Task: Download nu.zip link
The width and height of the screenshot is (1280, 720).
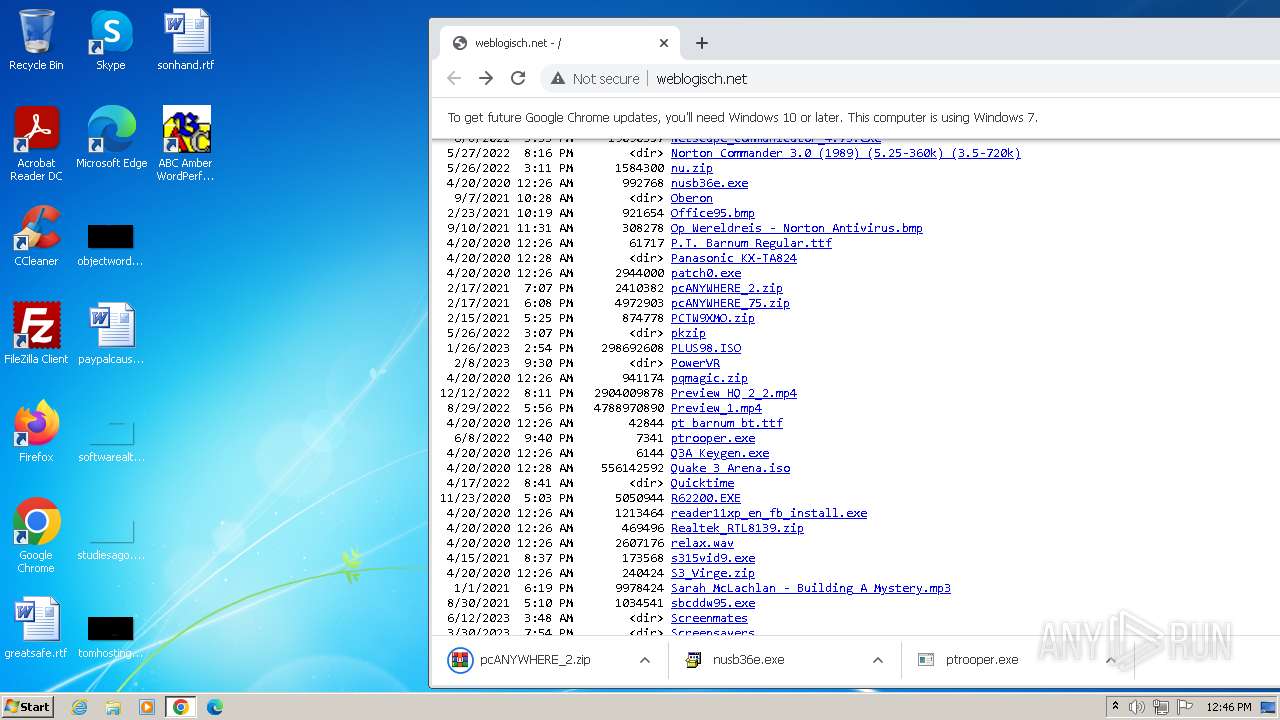Action: coord(691,168)
